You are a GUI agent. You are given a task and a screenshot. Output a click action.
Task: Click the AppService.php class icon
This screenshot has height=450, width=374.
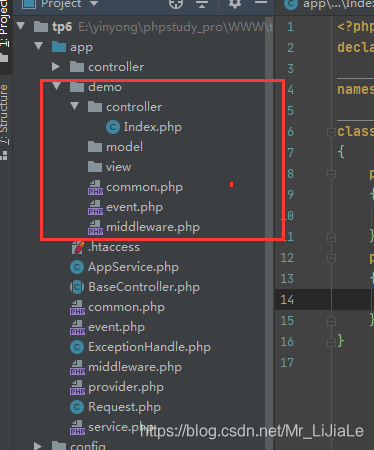click(x=77, y=267)
